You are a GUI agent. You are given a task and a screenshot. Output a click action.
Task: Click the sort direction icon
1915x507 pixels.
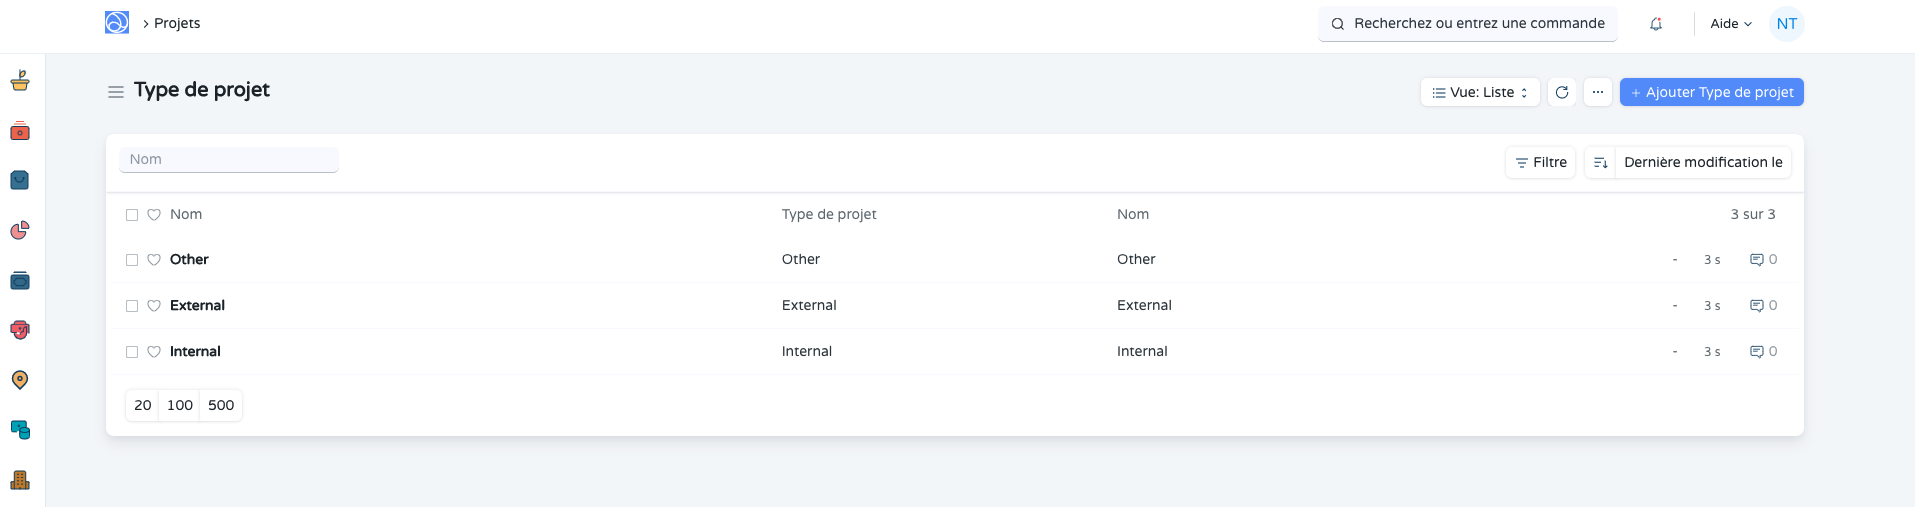[x=1600, y=162]
